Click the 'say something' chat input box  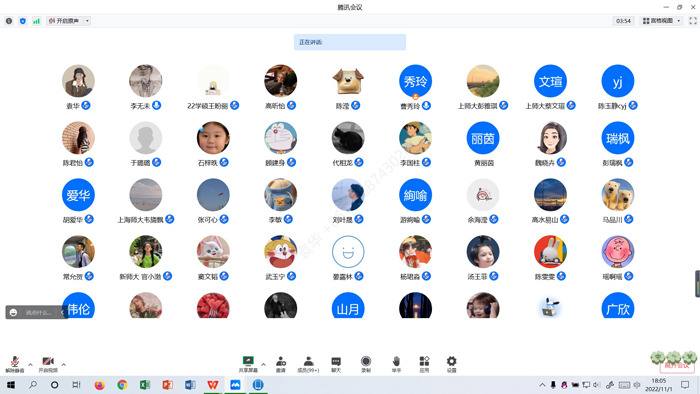pyautogui.click(x=38, y=312)
